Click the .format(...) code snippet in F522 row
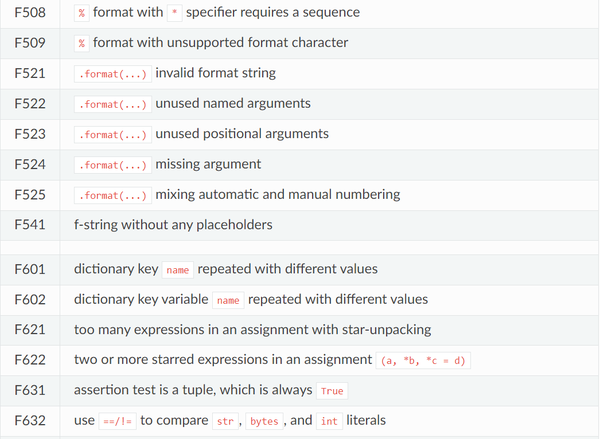 (112, 104)
